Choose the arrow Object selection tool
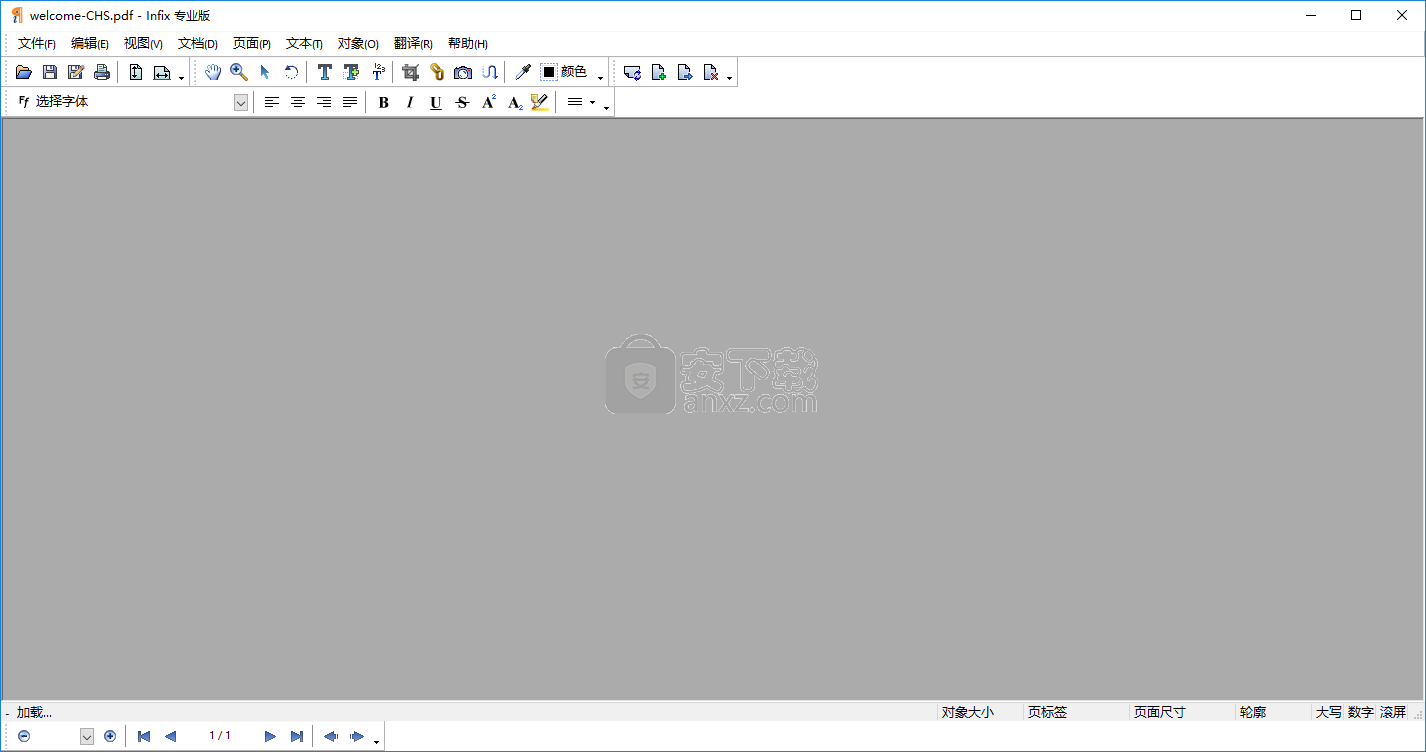1426x752 pixels. [265, 72]
